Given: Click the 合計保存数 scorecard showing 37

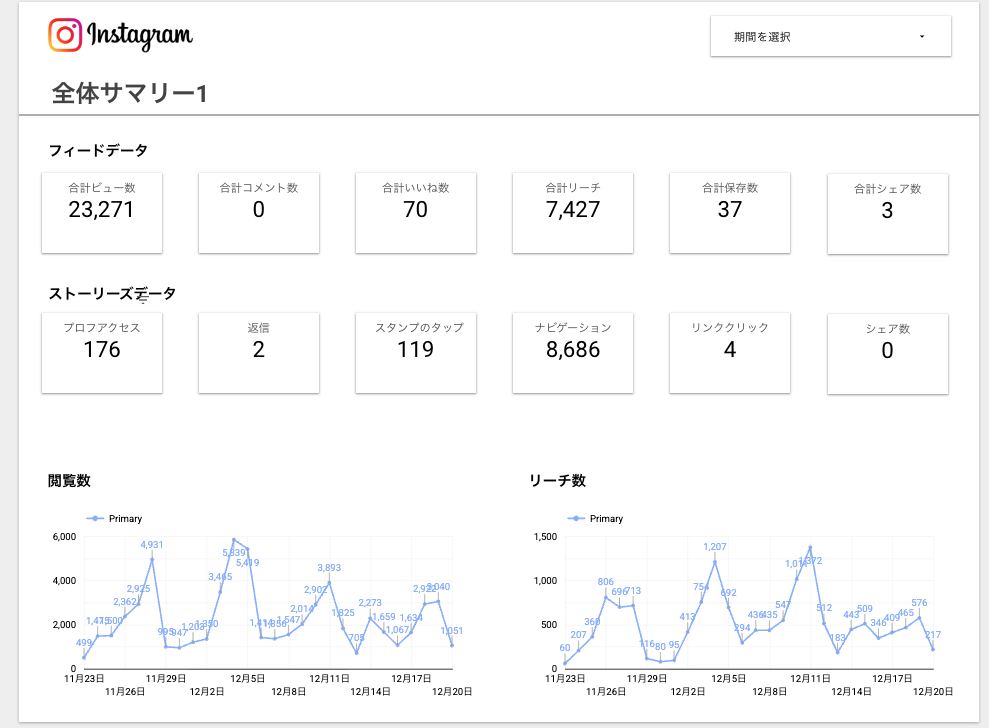Looking at the screenshot, I should pos(730,212).
